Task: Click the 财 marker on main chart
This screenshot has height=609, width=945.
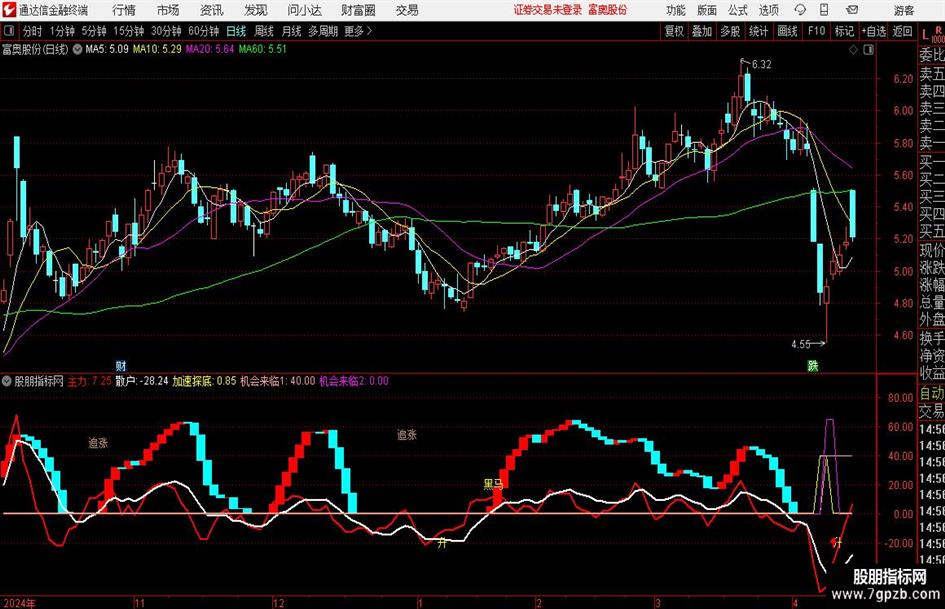Action: (121, 365)
